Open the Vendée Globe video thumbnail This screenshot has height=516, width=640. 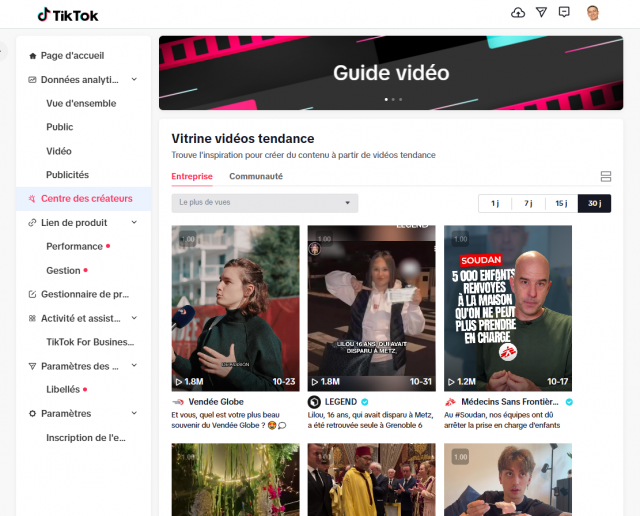(x=236, y=308)
